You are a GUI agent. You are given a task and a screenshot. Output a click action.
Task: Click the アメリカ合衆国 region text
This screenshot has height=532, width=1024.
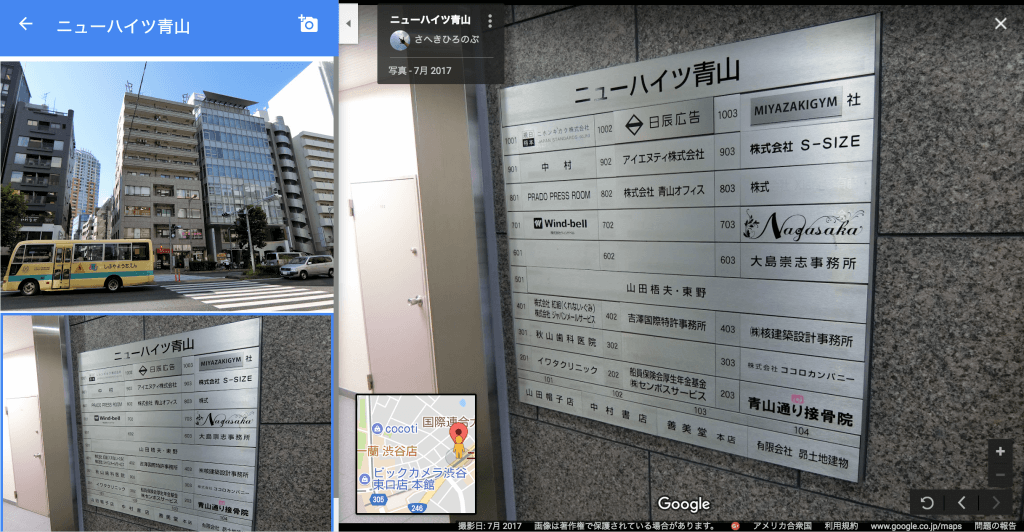tap(782, 525)
